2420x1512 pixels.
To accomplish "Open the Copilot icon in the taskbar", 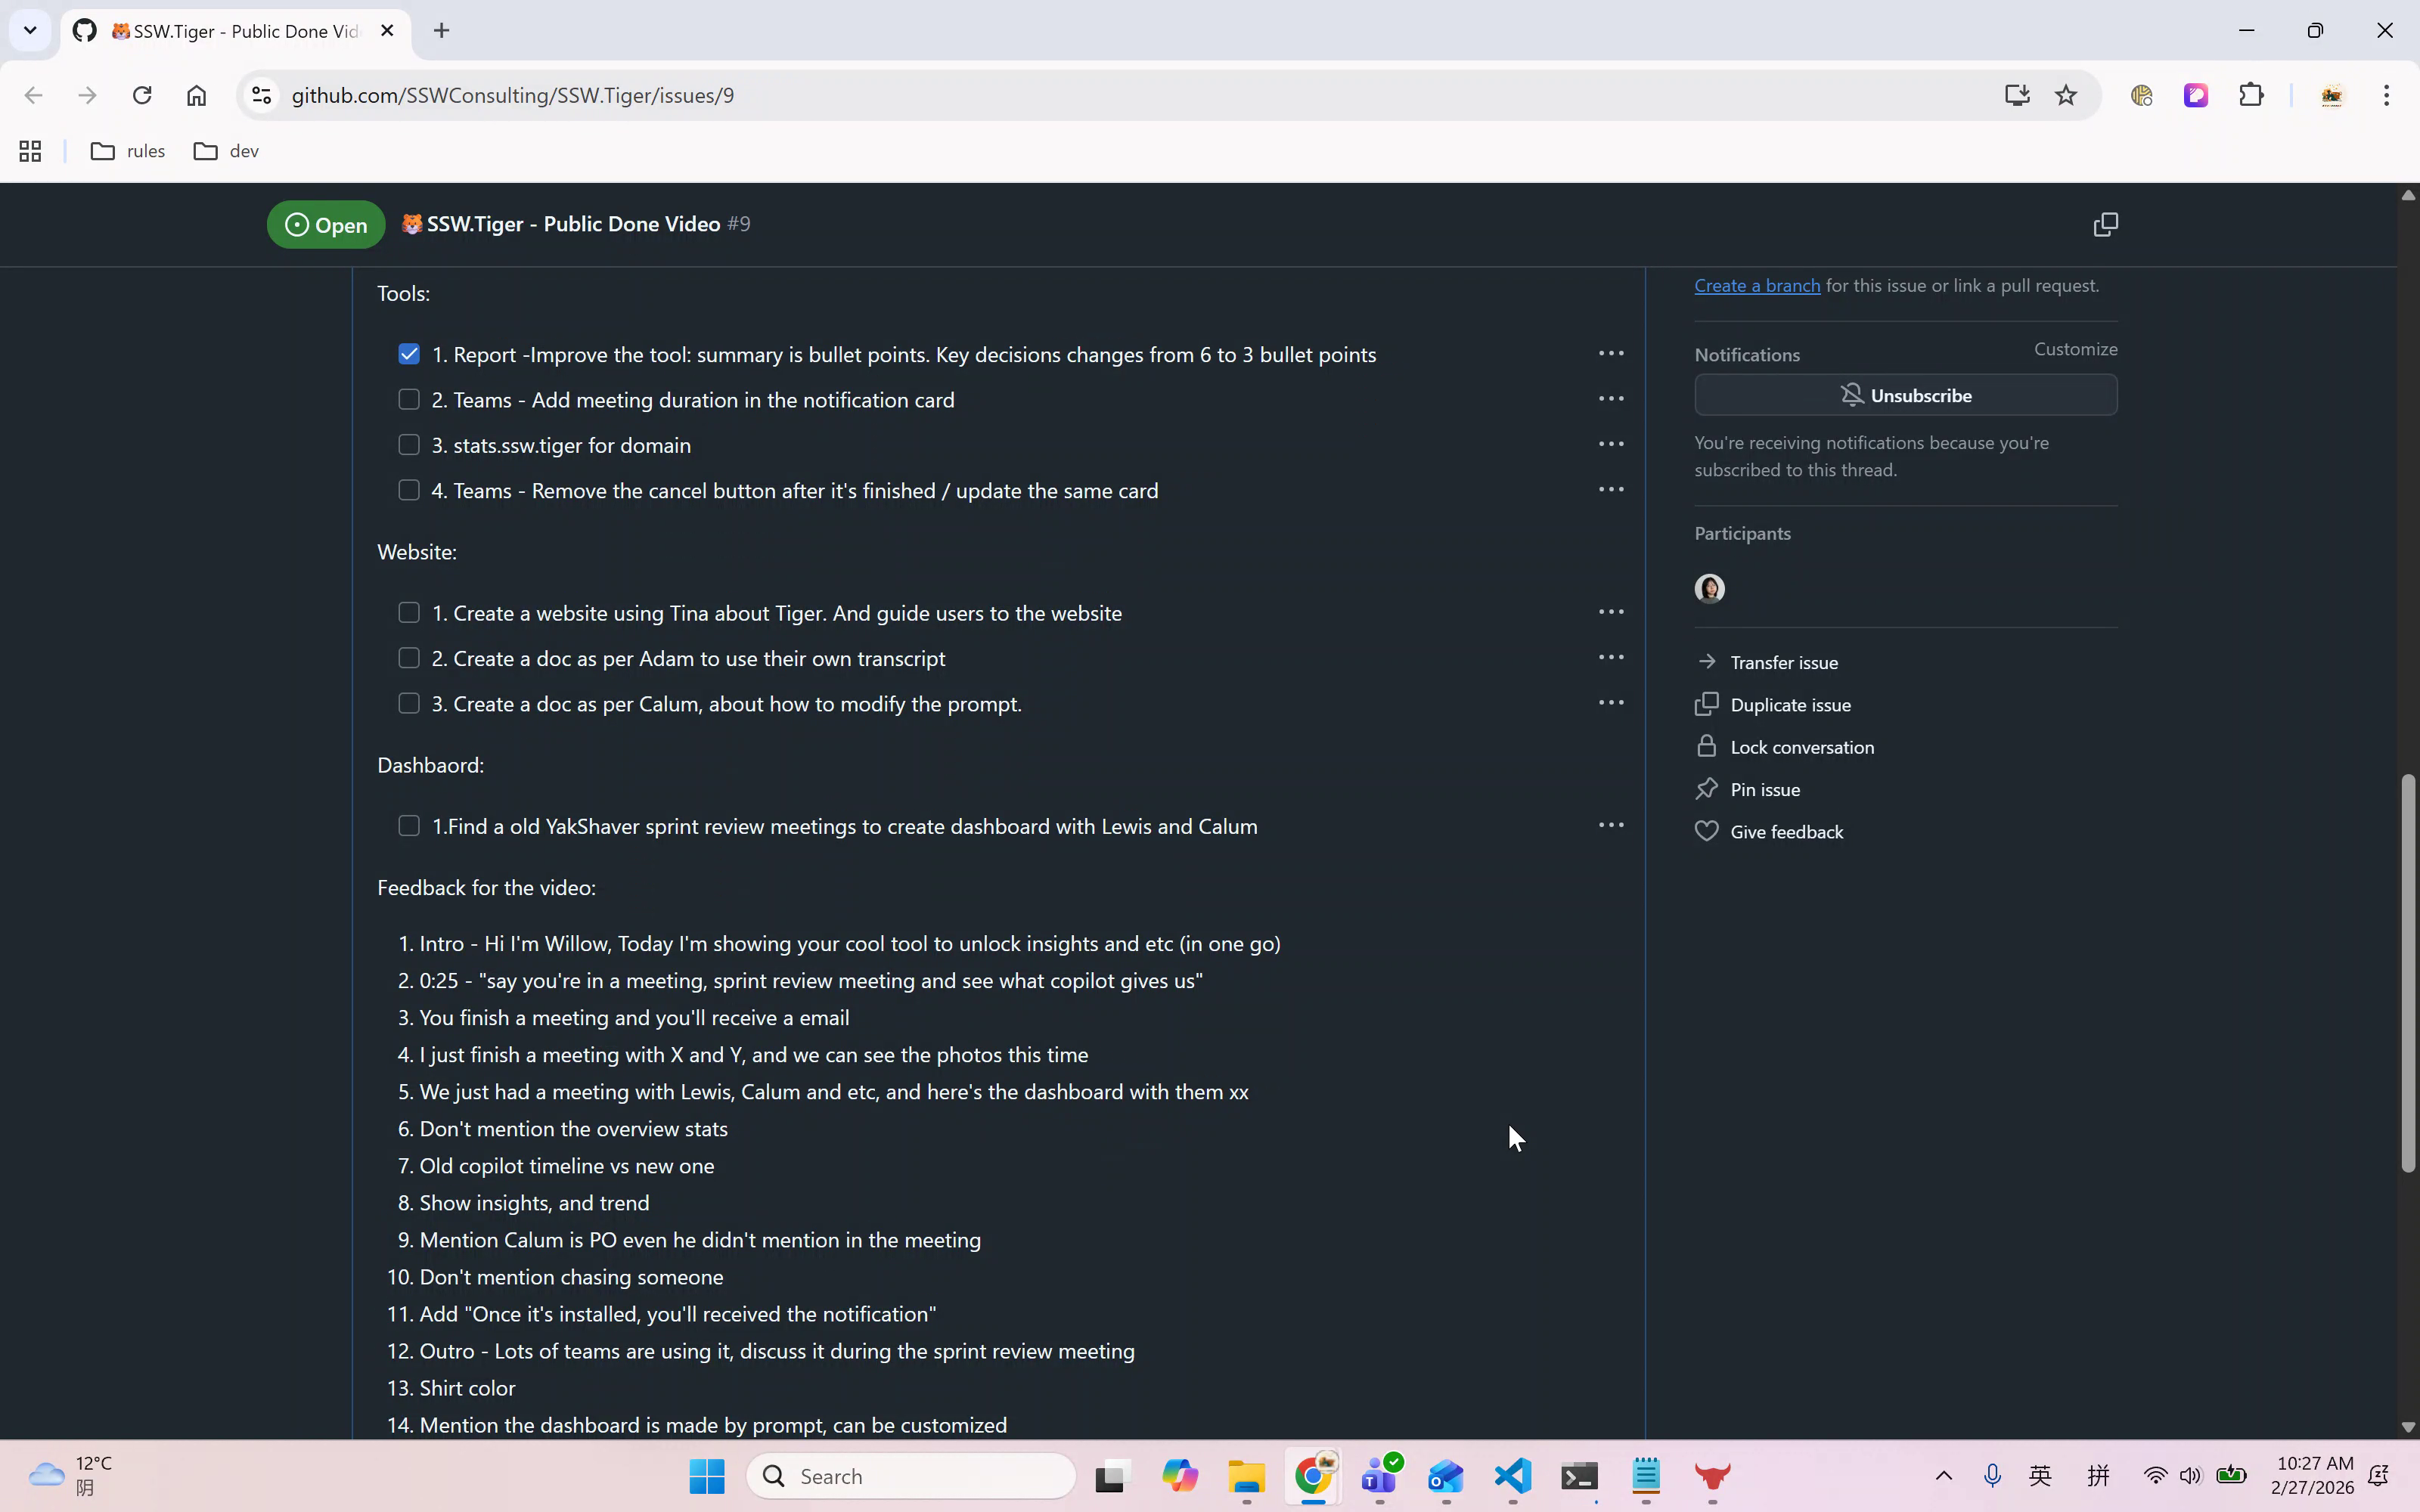I will tap(1180, 1476).
